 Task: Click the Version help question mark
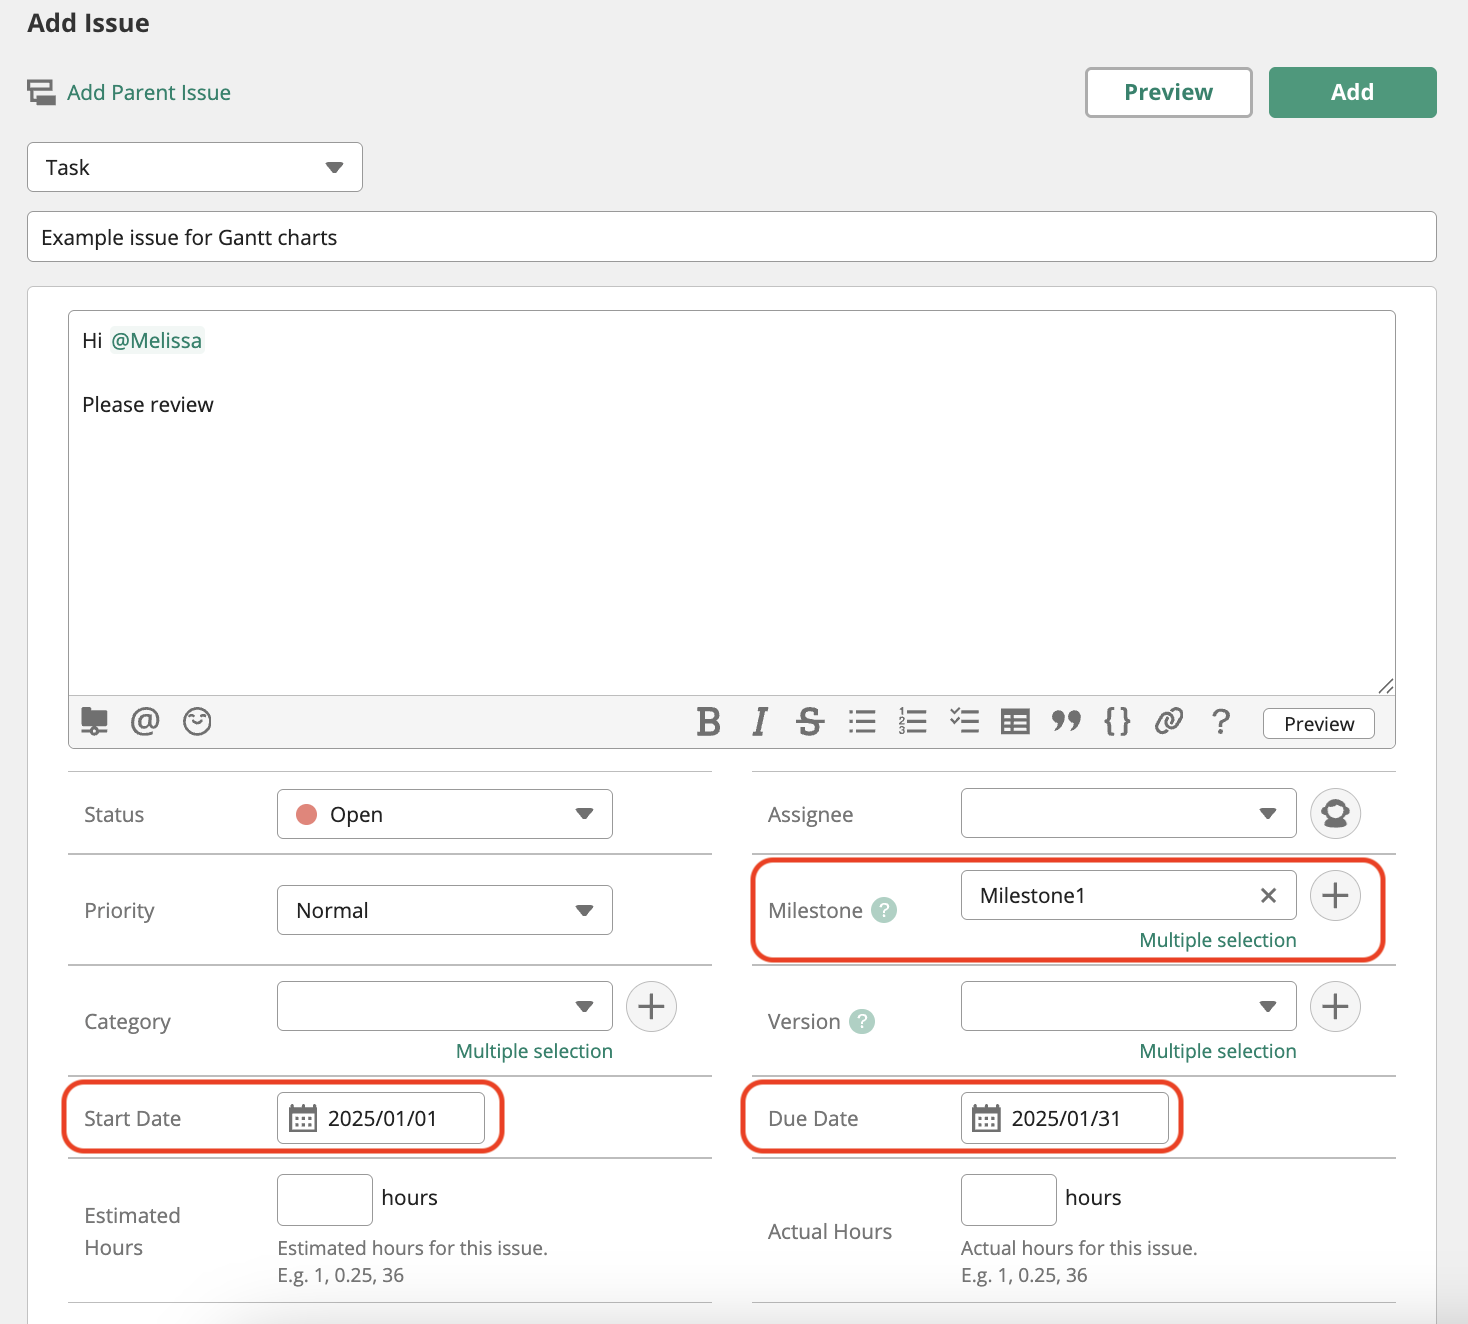pyautogui.click(x=862, y=1021)
